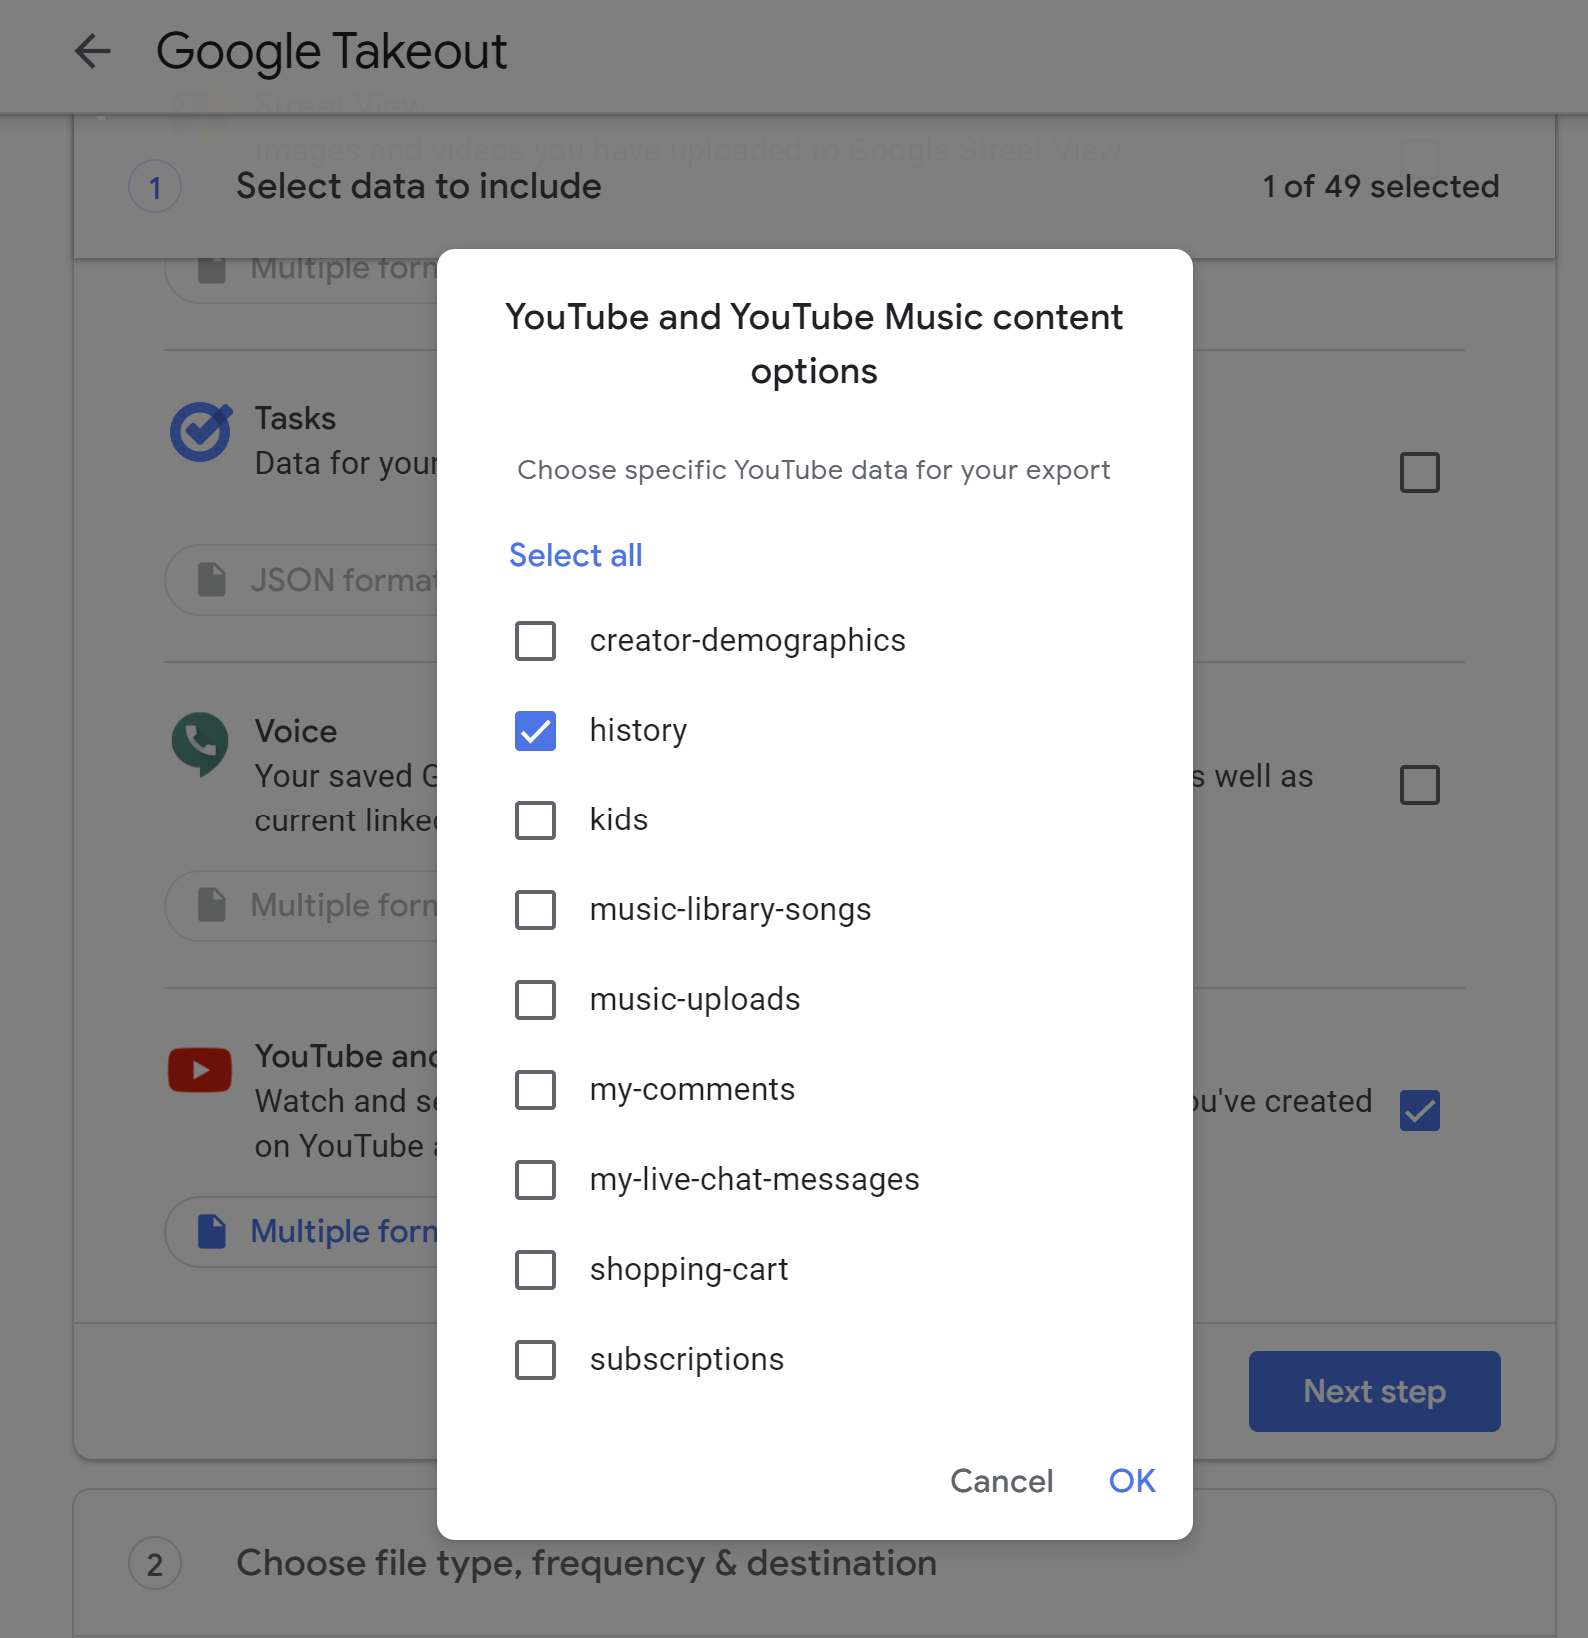Tick the creator-demographics checkbox
This screenshot has width=1588, height=1638.
coord(535,641)
